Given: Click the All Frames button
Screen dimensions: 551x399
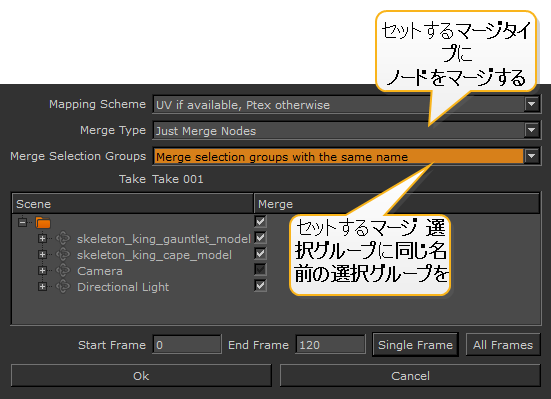Looking at the screenshot, I should click(503, 345).
